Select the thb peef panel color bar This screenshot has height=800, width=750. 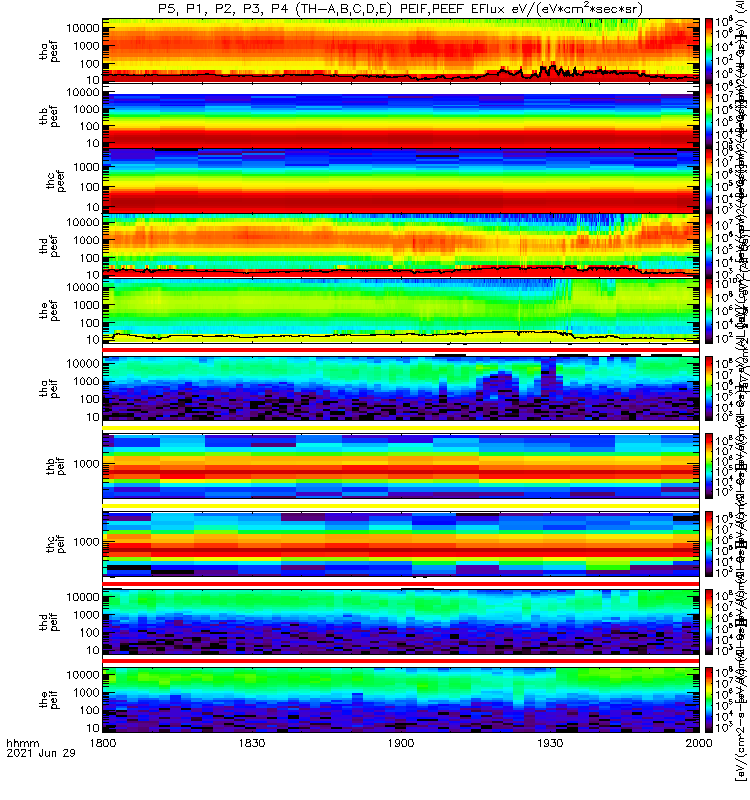tap(709, 115)
